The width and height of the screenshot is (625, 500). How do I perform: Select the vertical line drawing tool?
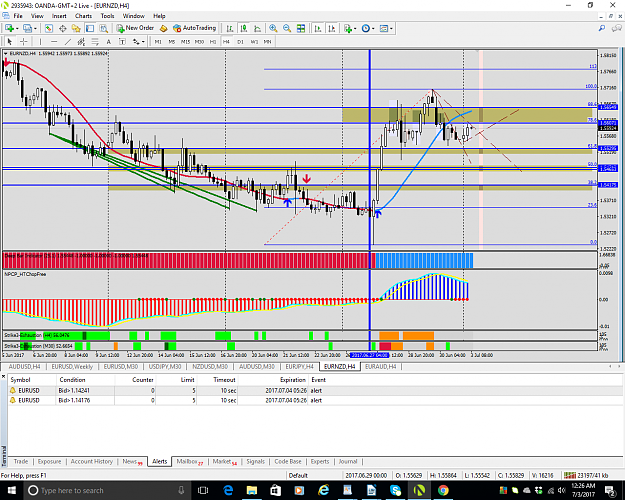(x=40, y=41)
